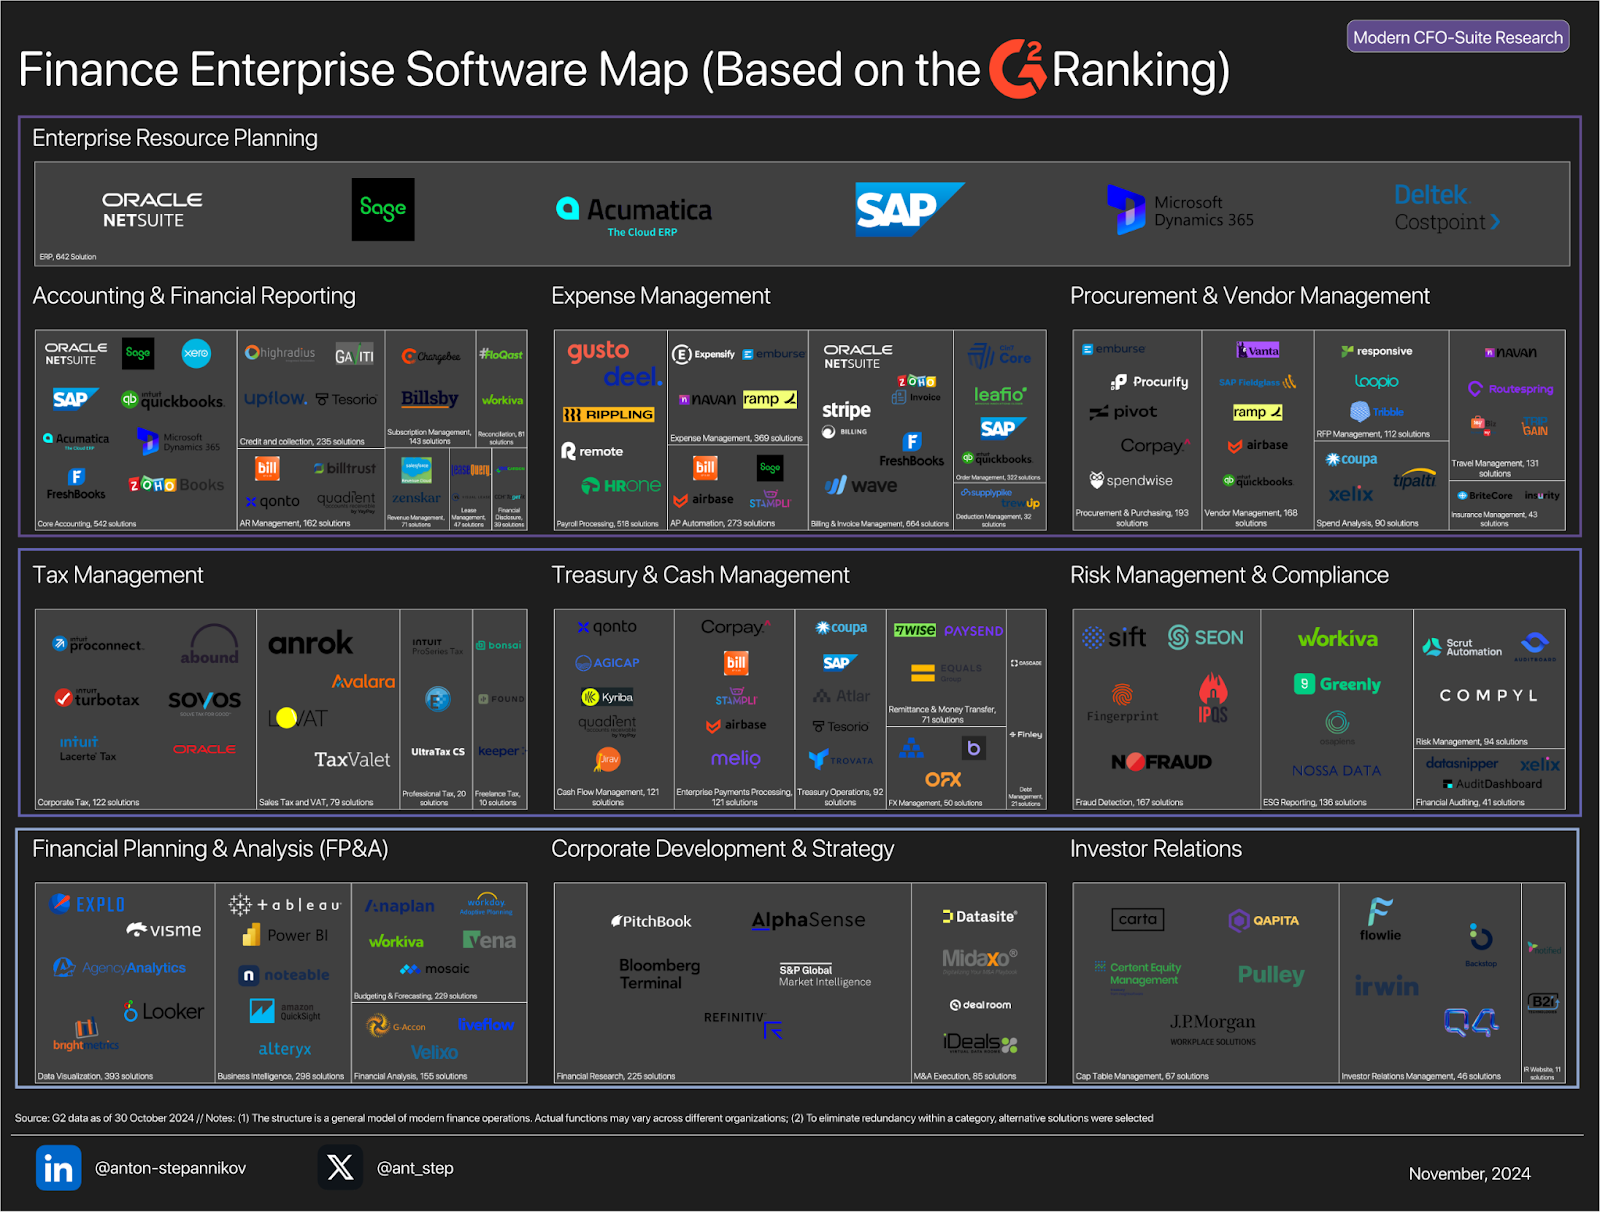Viewport: 1600px width, 1212px height.
Task: Click the Modern CFO-Suite Research badge
Action: click(x=1458, y=37)
